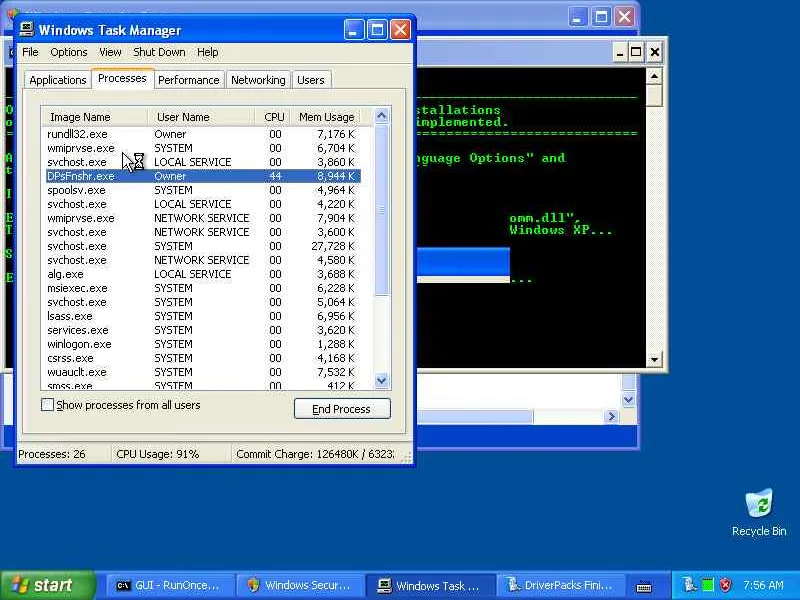Click the 7:56 AM system clock
Image resolution: width=800 pixels, height=600 pixels.
click(x=764, y=585)
